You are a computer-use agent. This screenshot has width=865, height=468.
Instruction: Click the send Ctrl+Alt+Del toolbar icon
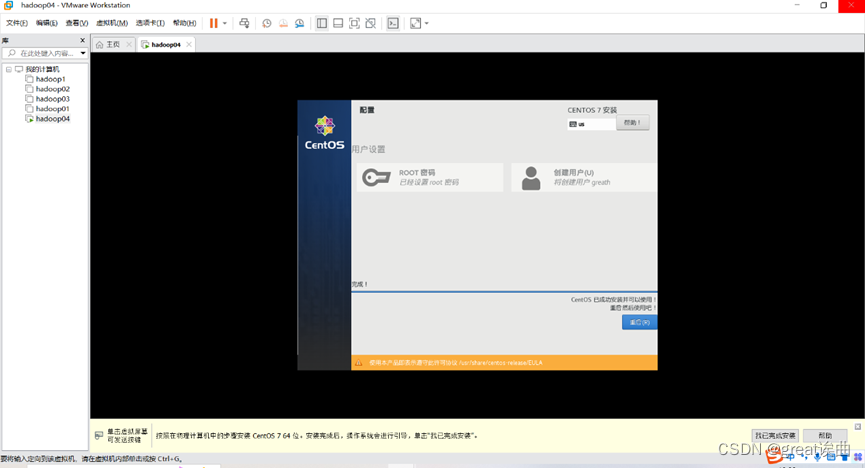point(244,23)
